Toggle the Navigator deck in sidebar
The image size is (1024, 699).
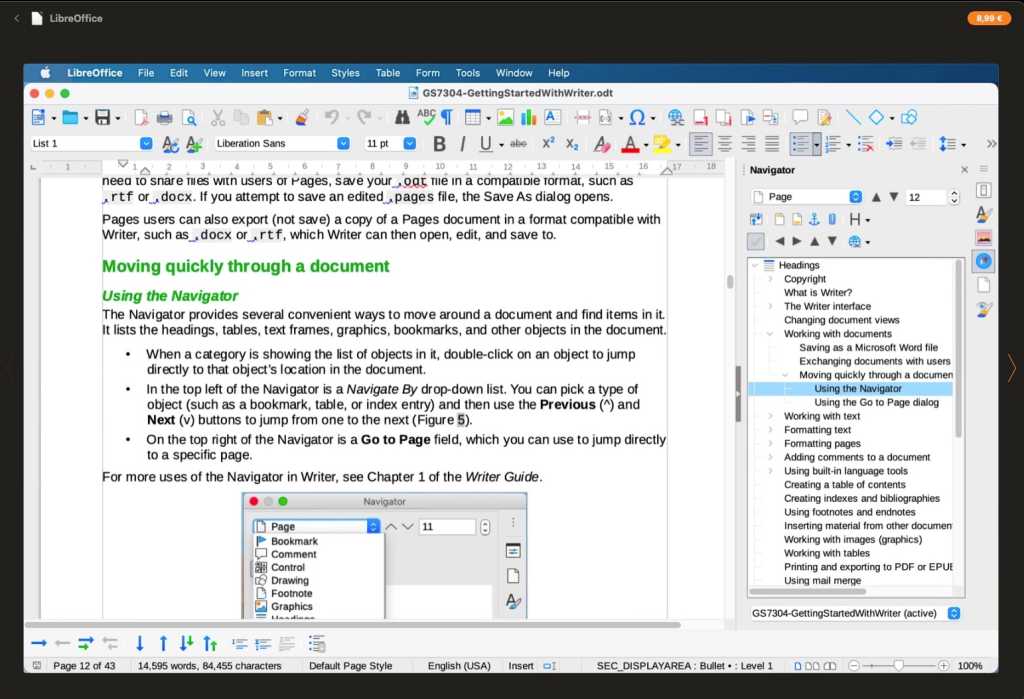[984, 261]
